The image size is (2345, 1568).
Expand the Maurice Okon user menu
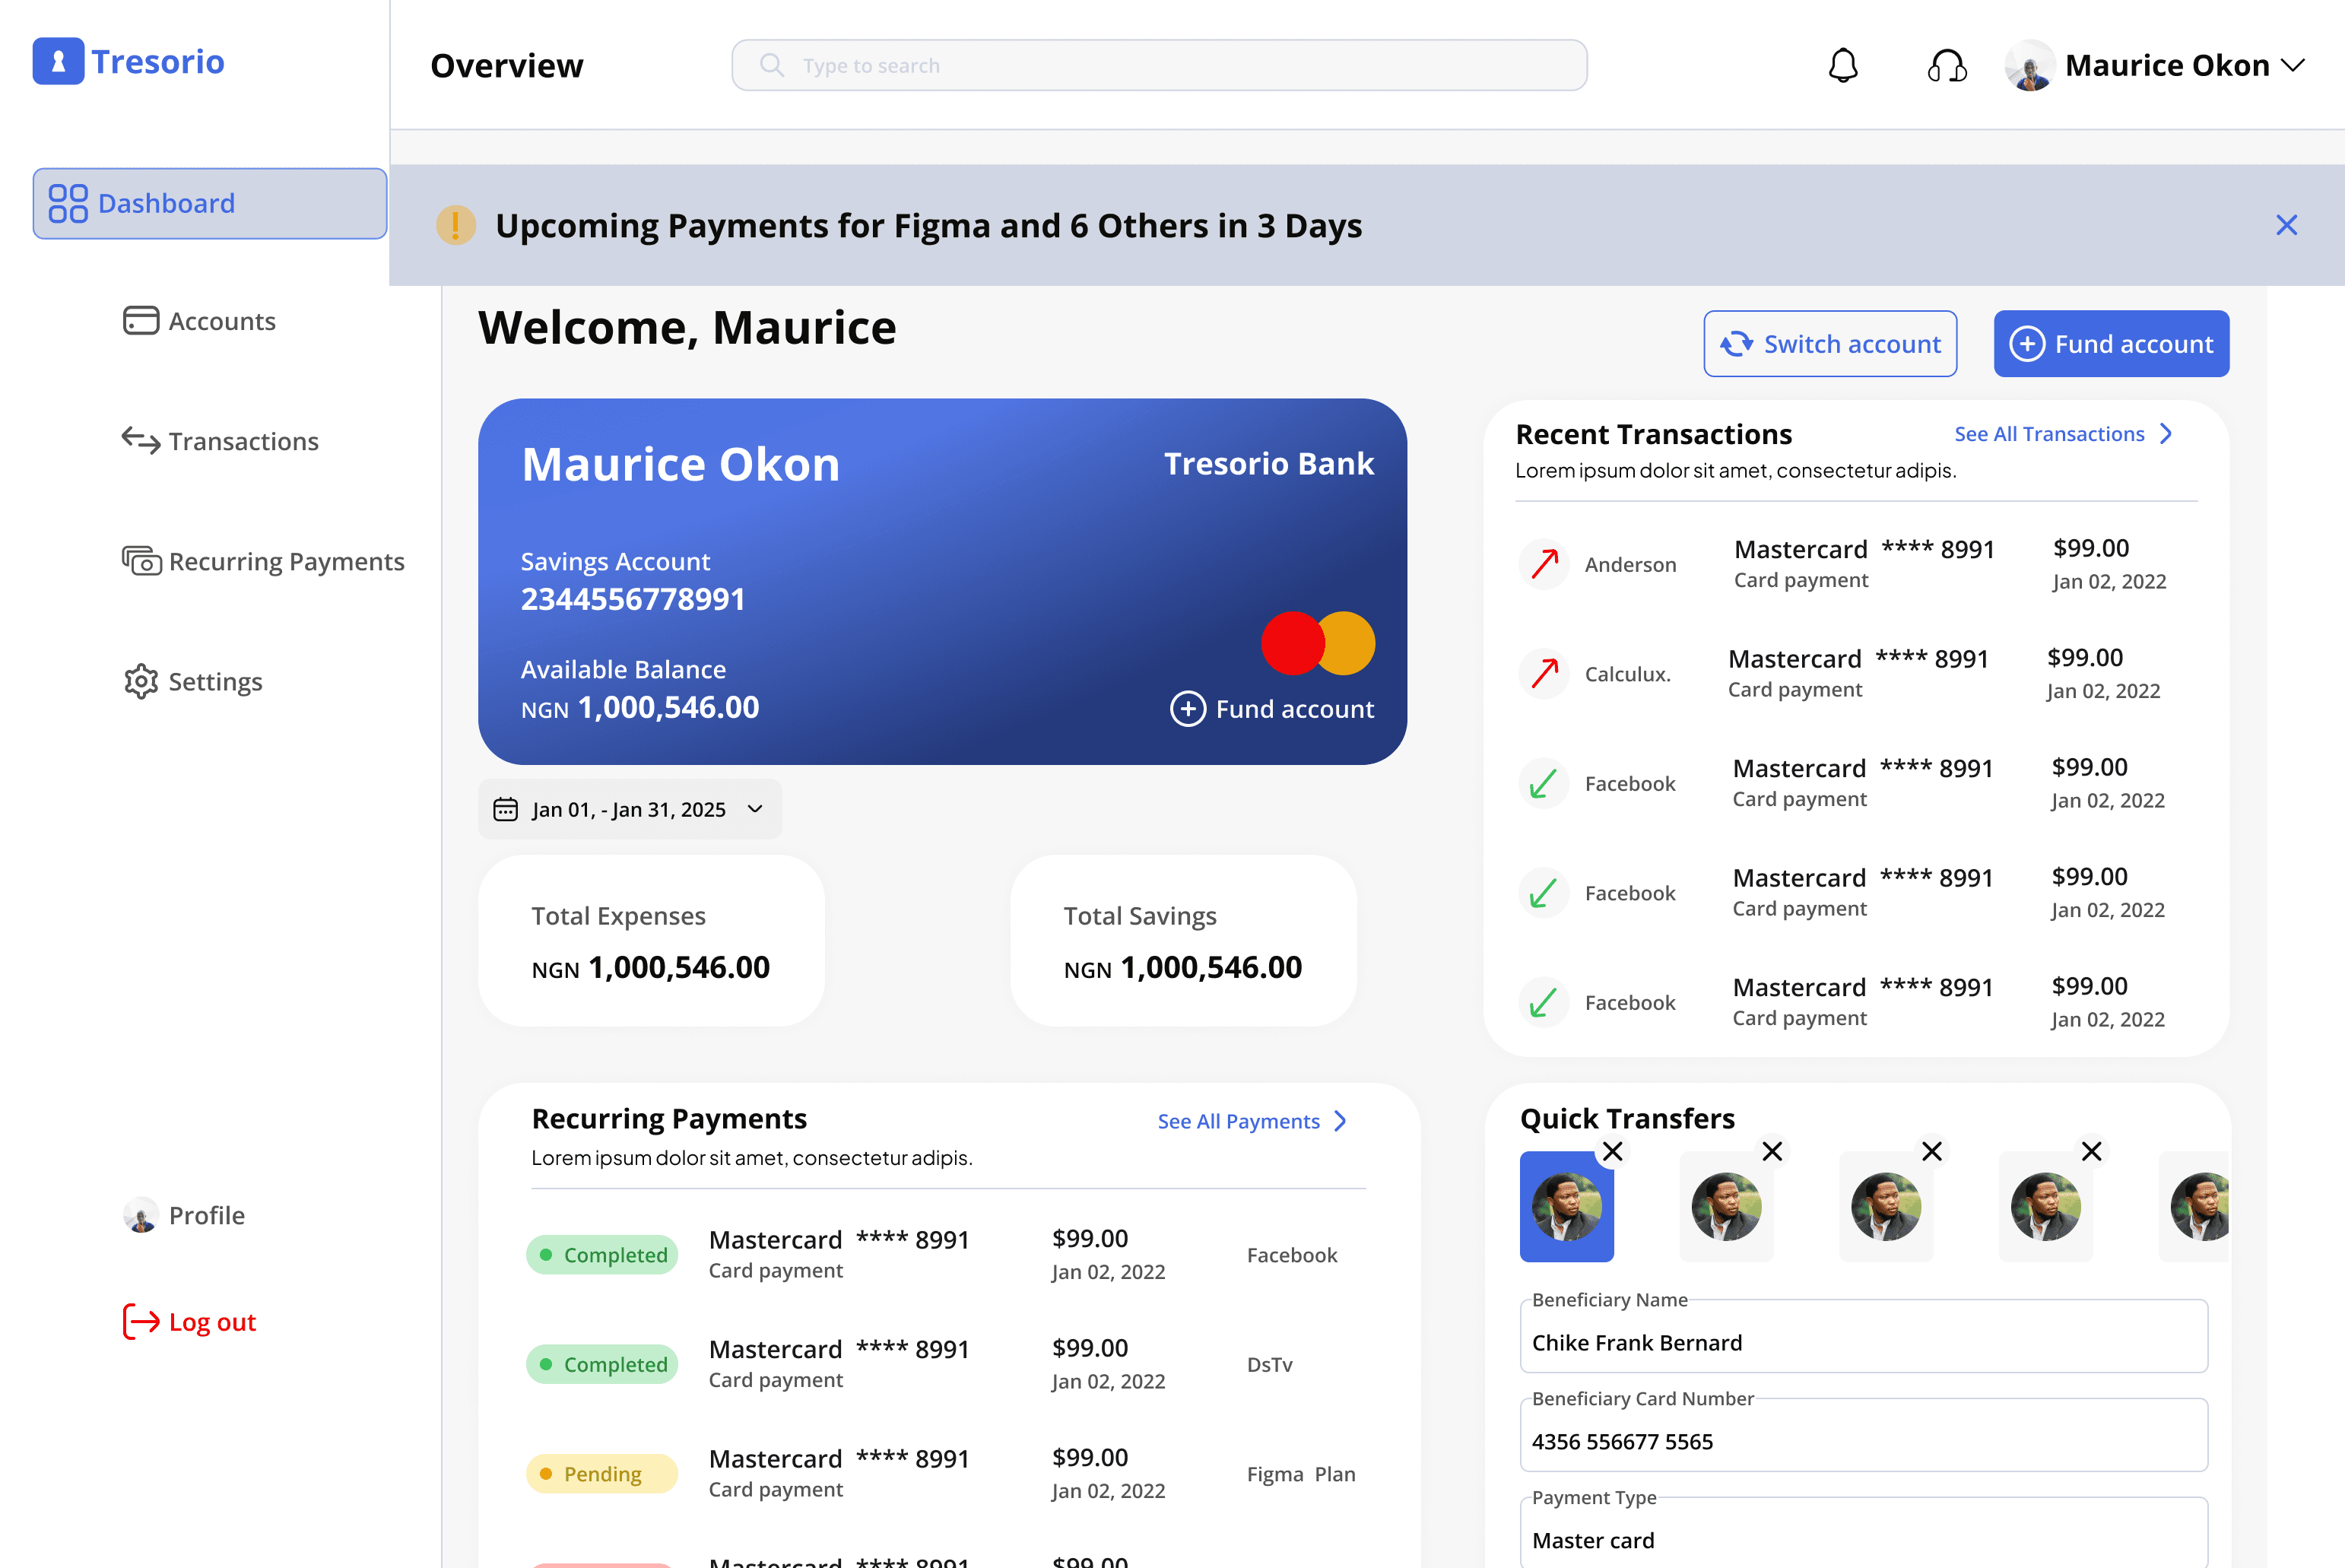(2292, 66)
